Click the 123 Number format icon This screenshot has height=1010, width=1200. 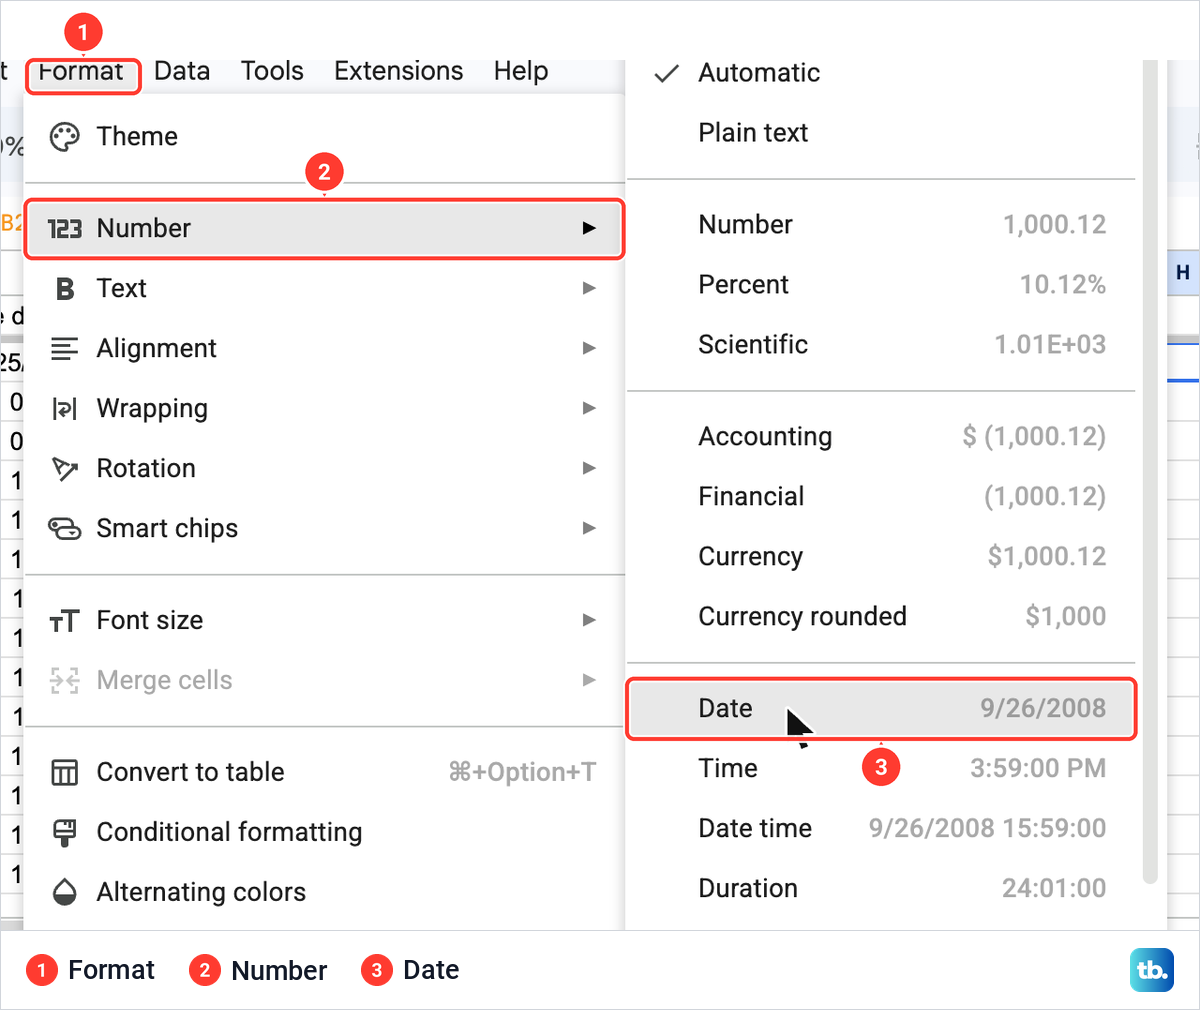point(65,229)
